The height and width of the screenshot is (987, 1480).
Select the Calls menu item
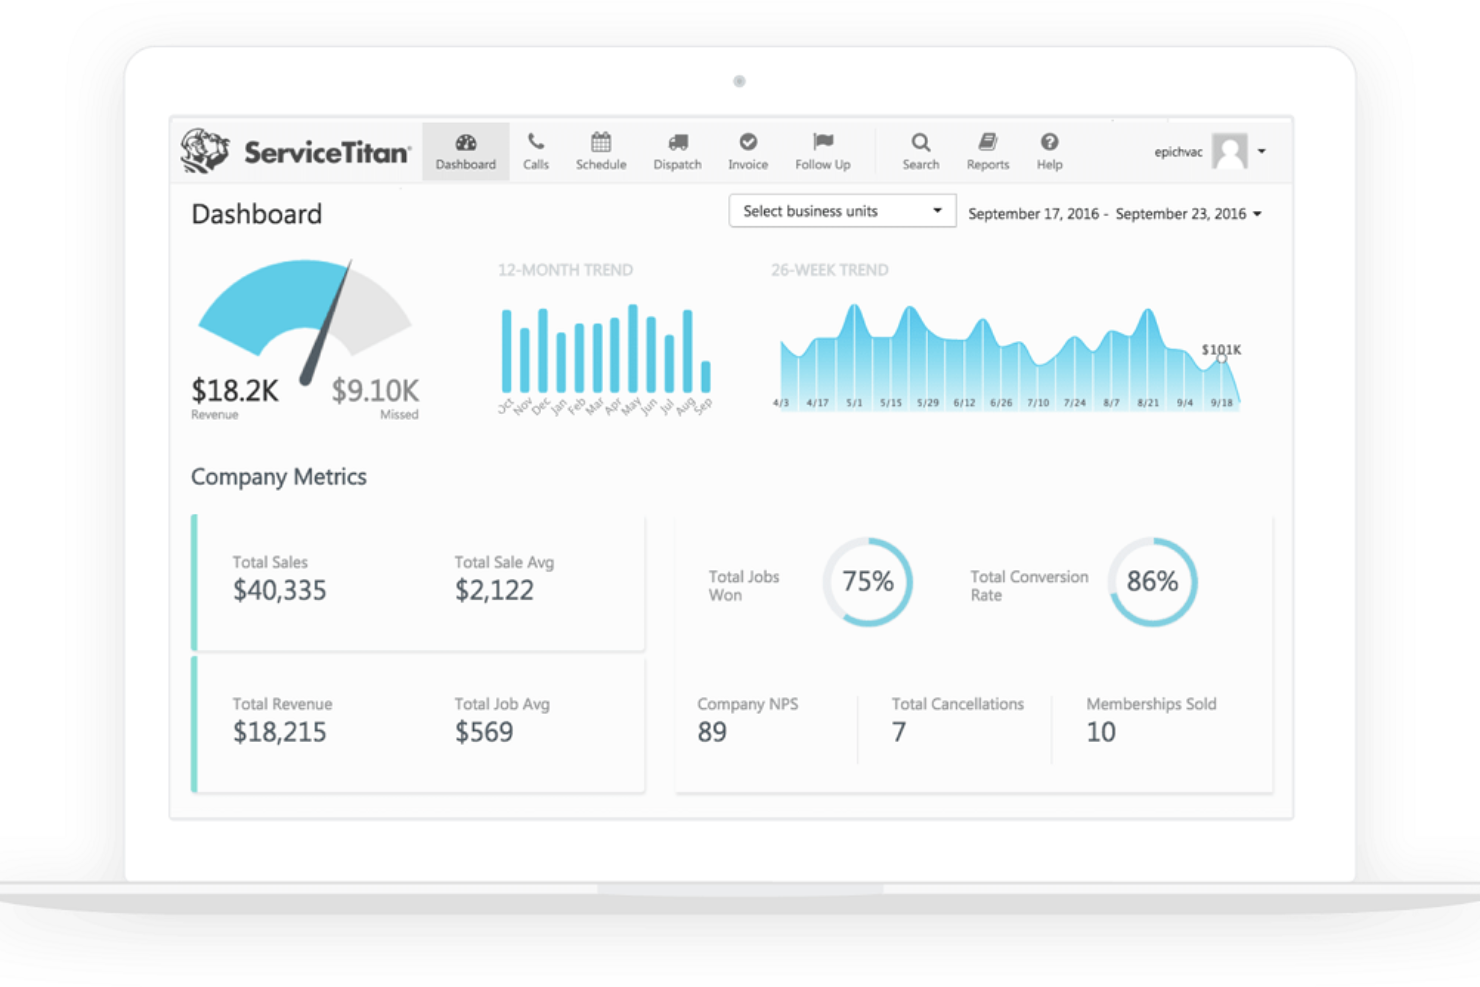(x=536, y=151)
